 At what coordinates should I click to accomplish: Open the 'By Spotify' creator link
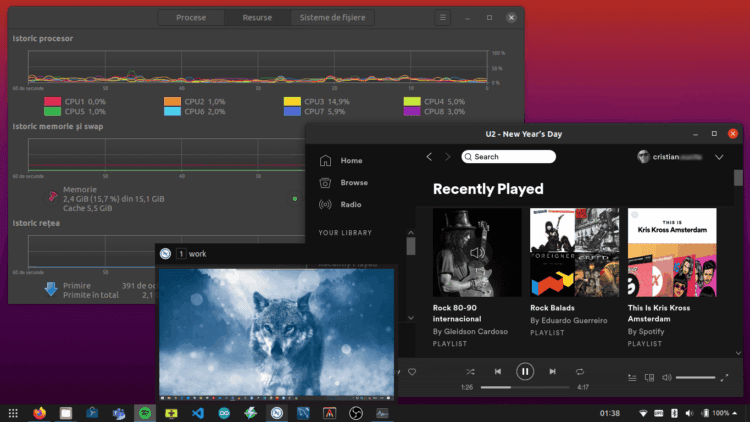click(x=646, y=332)
